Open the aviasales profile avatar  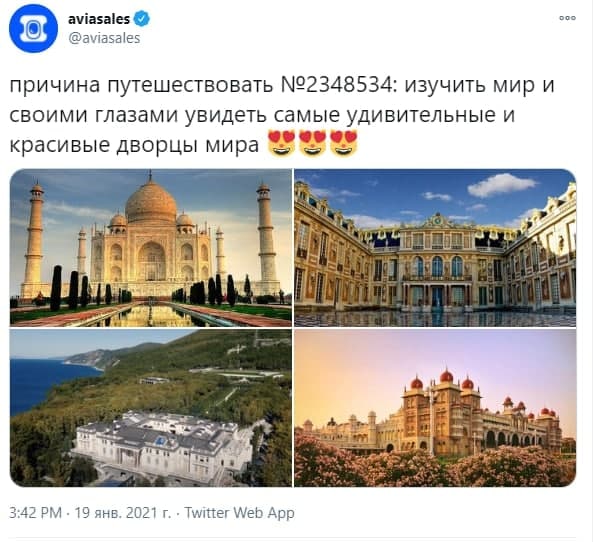click(x=33, y=29)
